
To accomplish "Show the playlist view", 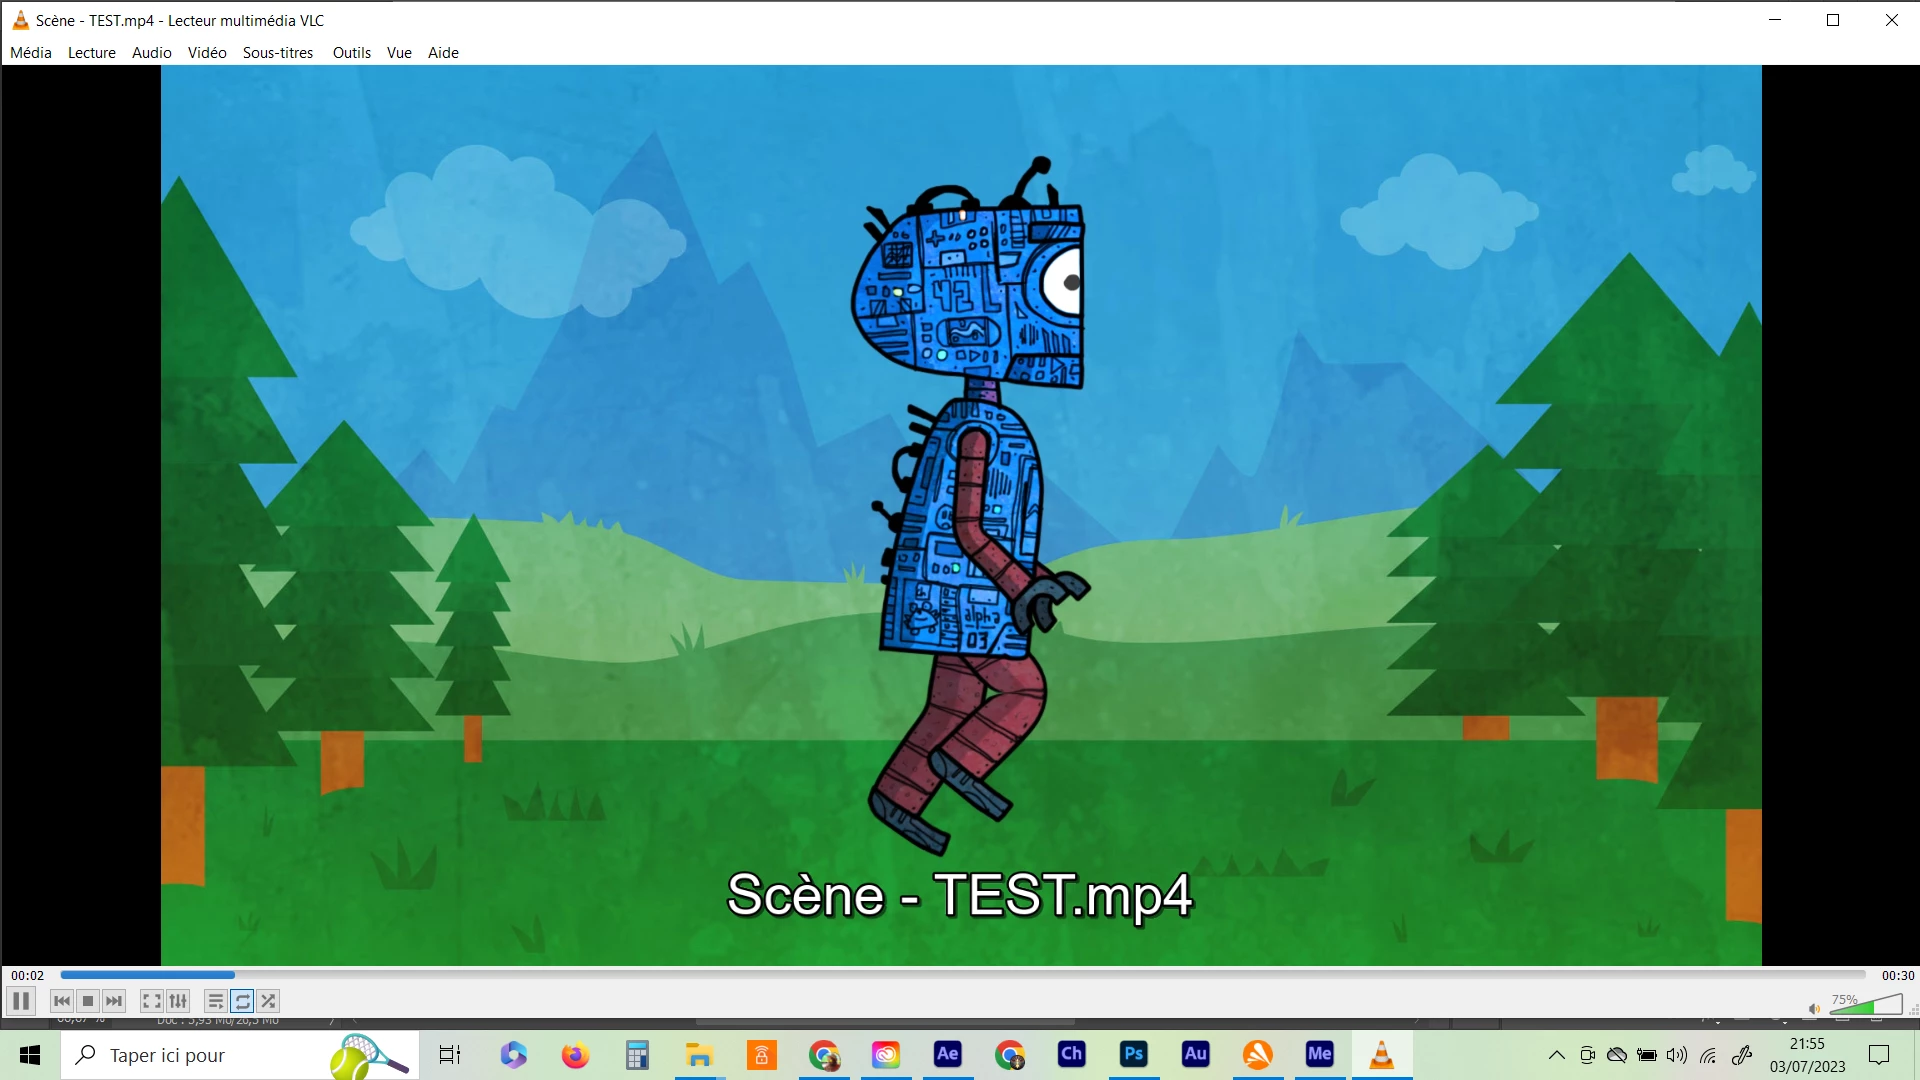I will tap(215, 1001).
